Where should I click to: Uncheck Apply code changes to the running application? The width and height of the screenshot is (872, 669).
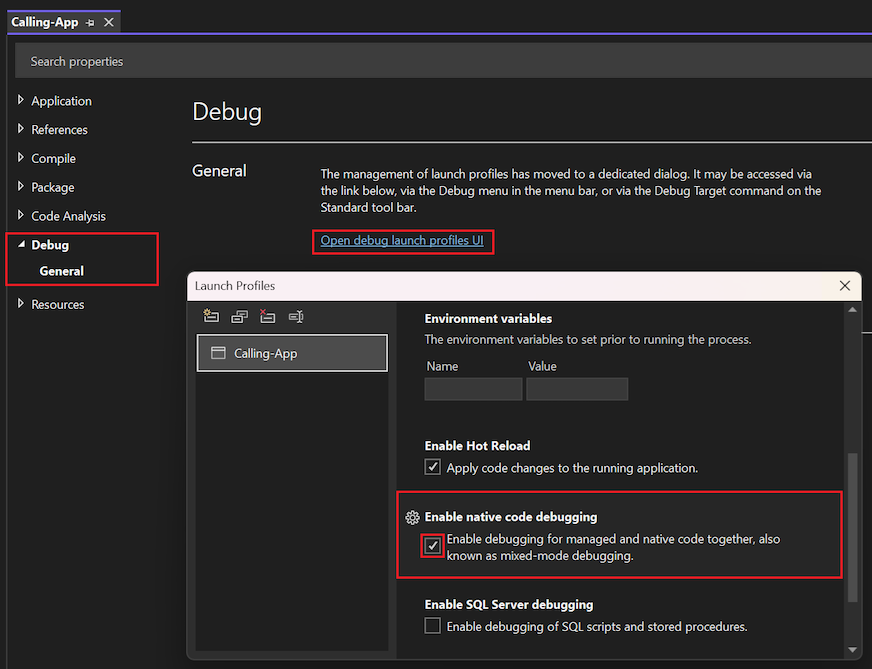pos(432,466)
